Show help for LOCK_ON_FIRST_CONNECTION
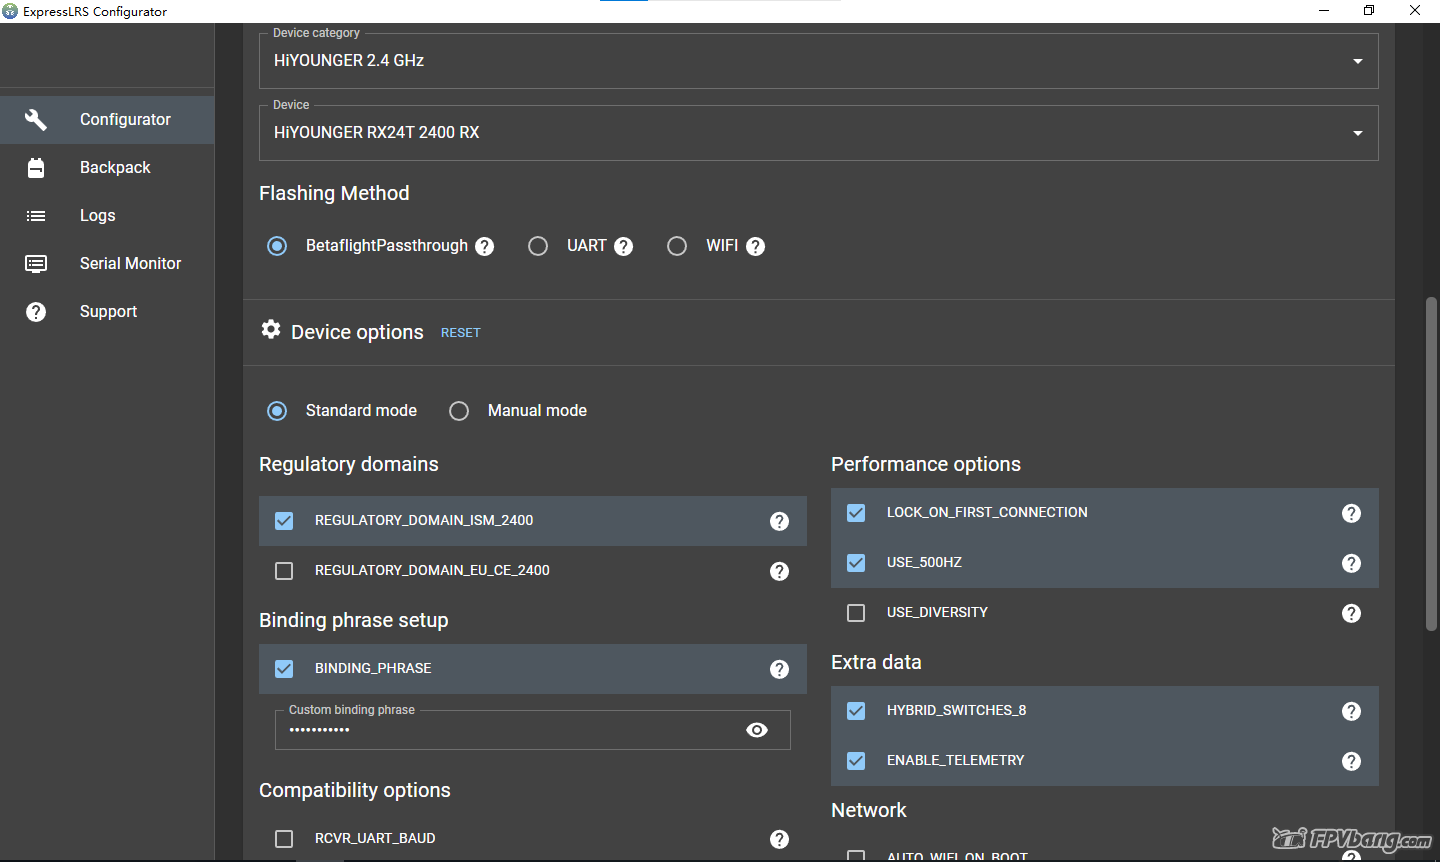 tap(1352, 513)
